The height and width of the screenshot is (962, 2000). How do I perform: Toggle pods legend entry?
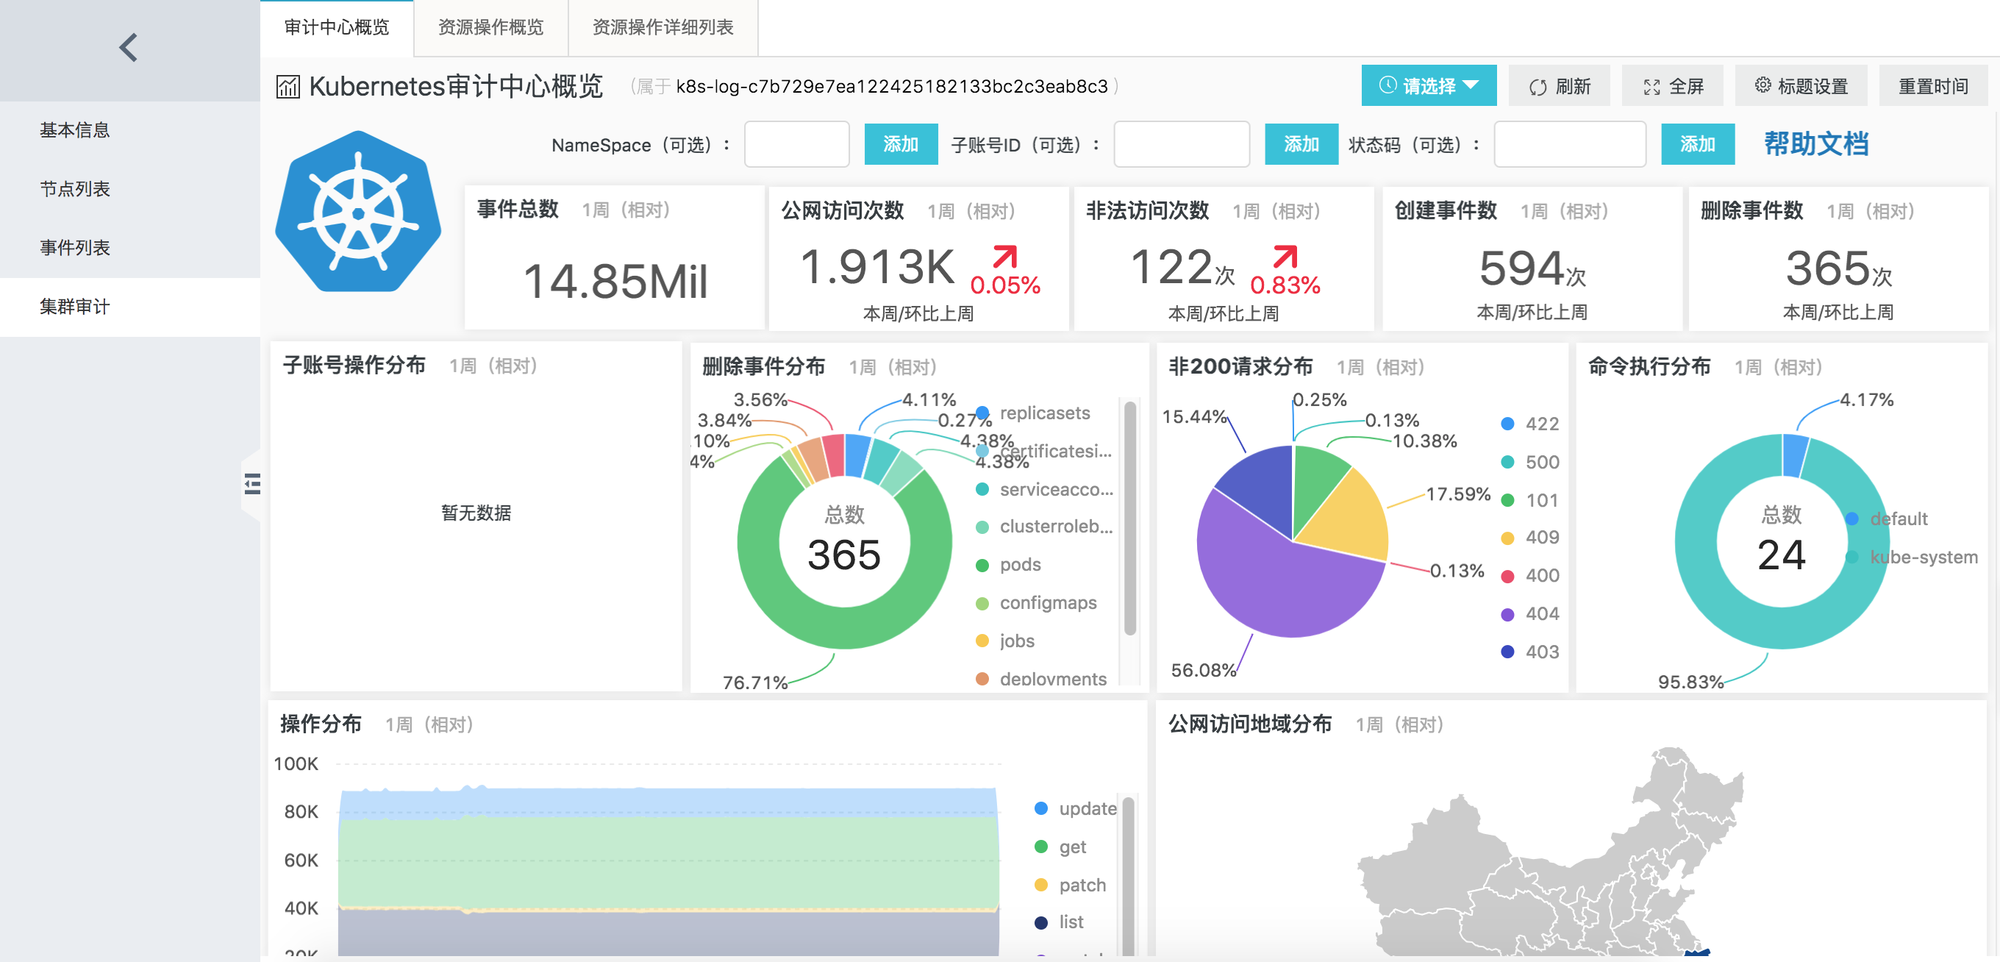(x=1008, y=565)
